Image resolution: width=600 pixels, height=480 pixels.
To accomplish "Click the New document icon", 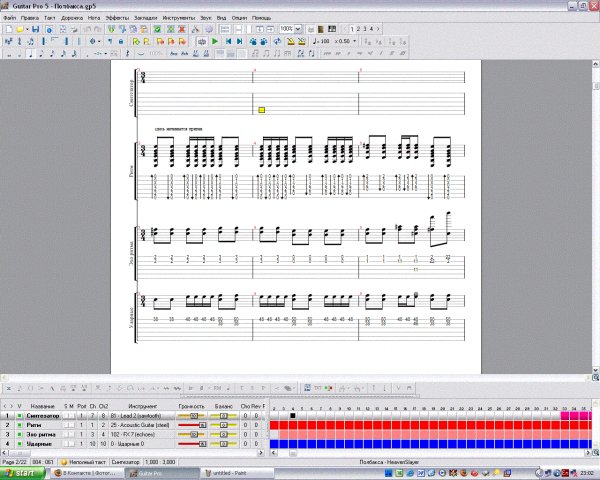I will click(8, 30).
